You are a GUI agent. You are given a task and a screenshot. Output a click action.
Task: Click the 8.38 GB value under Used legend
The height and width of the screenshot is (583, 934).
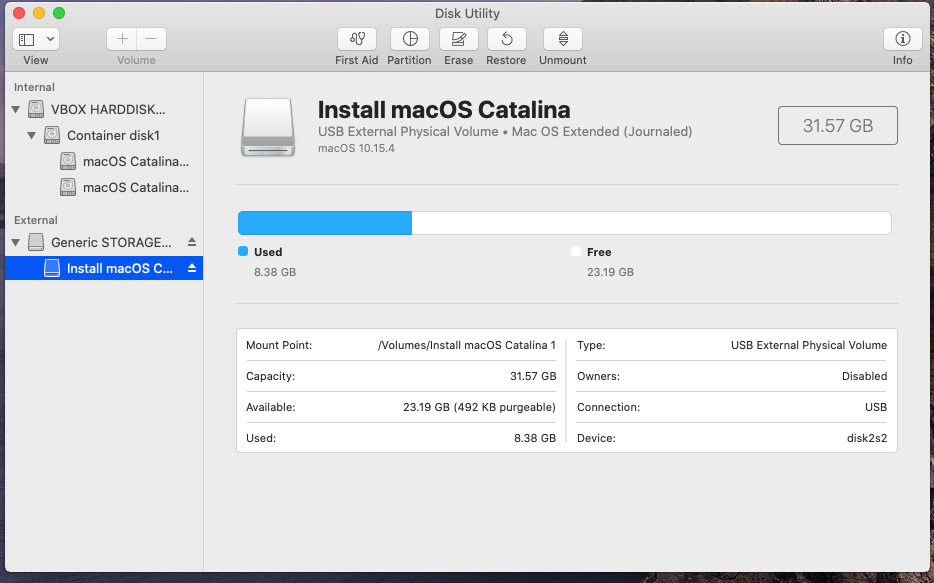[275, 272]
